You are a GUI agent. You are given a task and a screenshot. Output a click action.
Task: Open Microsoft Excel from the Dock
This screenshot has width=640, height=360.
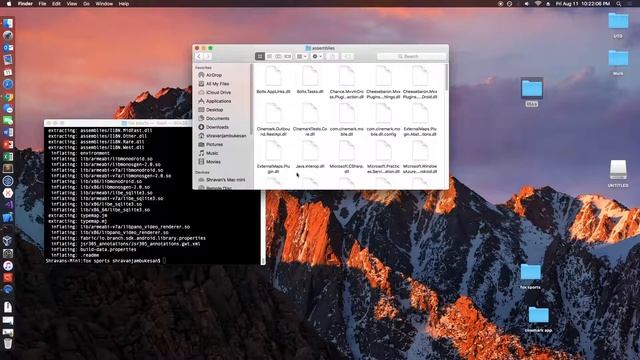pos(8,157)
